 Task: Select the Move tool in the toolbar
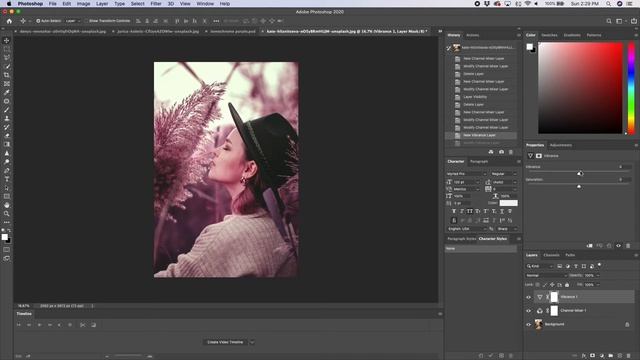coord(7,40)
